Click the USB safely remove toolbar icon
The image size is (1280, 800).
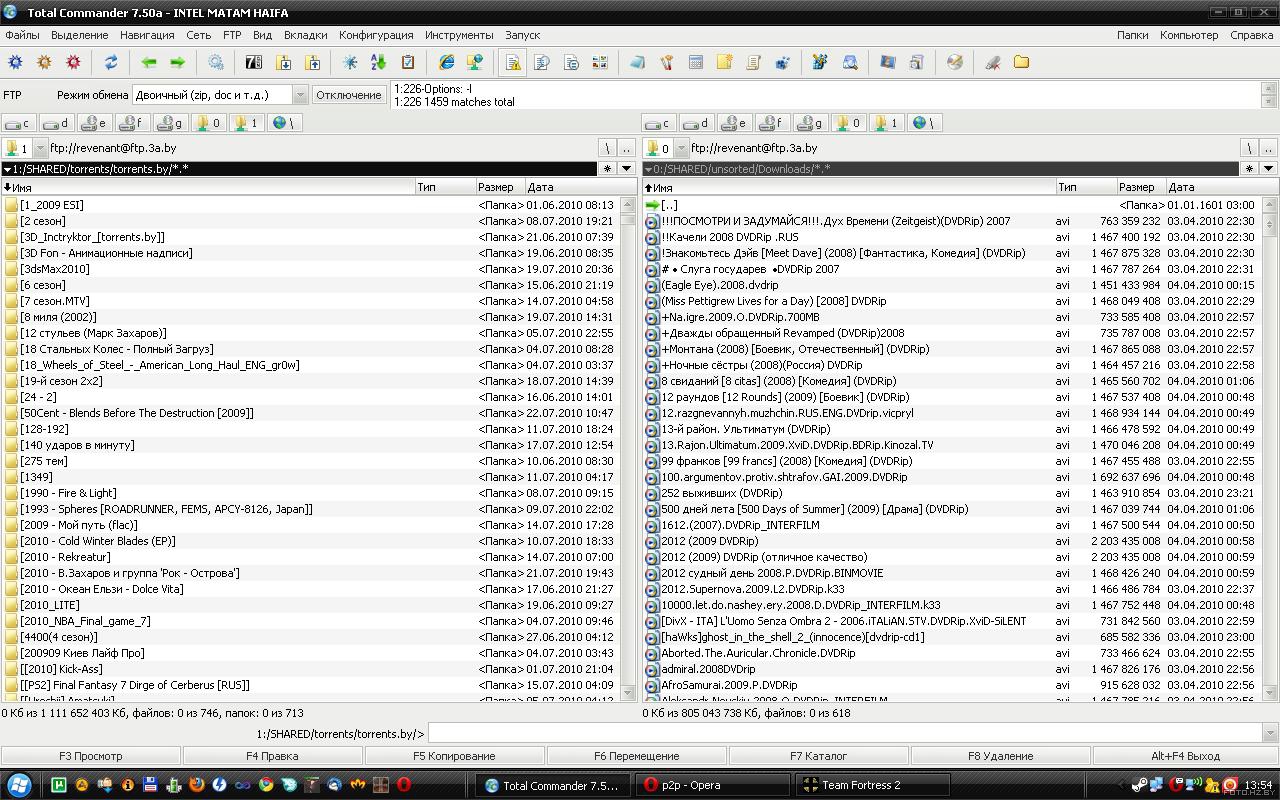coord(993,62)
